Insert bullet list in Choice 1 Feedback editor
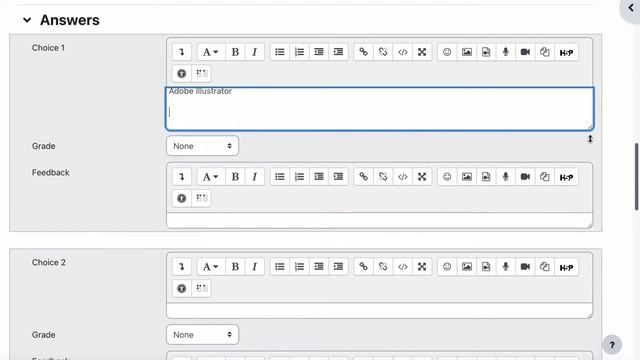 pos(280,177)
